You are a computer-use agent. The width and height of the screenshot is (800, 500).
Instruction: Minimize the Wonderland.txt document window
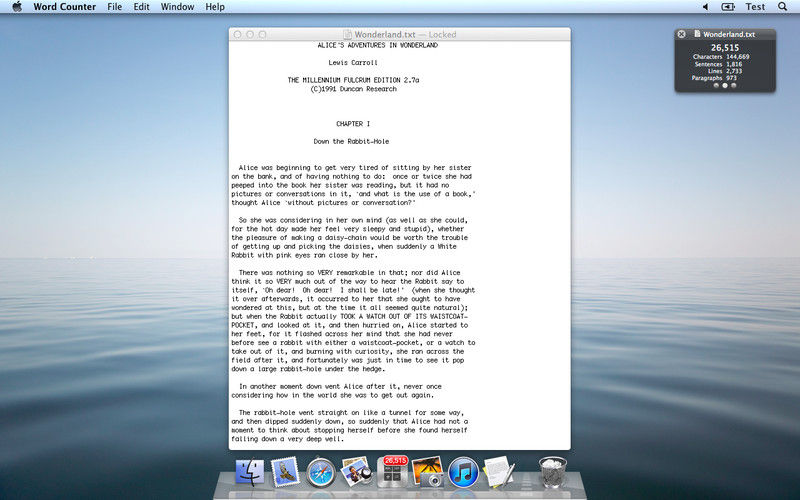click(x=249, y=34)
